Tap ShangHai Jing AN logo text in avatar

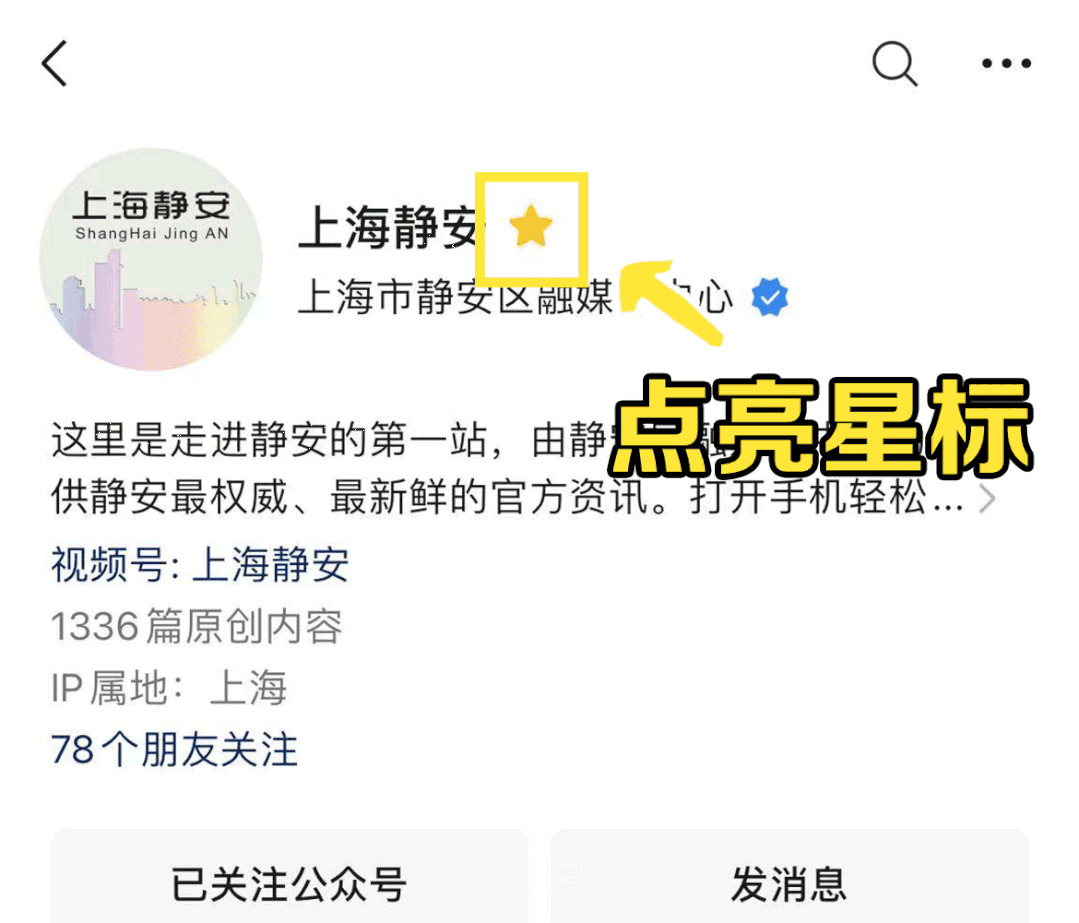click(152, 233)
